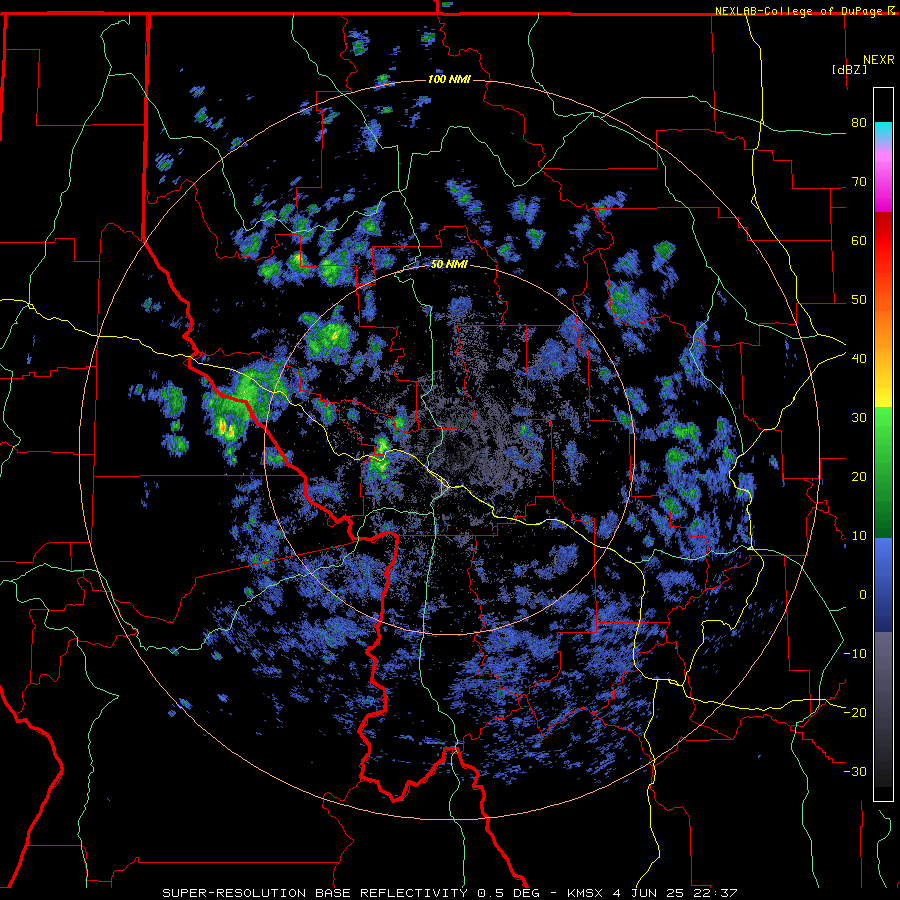This screenshot has width=900, height=900.
Task: Click the -30 value on dBZ scale
Action: pos(855,772)
